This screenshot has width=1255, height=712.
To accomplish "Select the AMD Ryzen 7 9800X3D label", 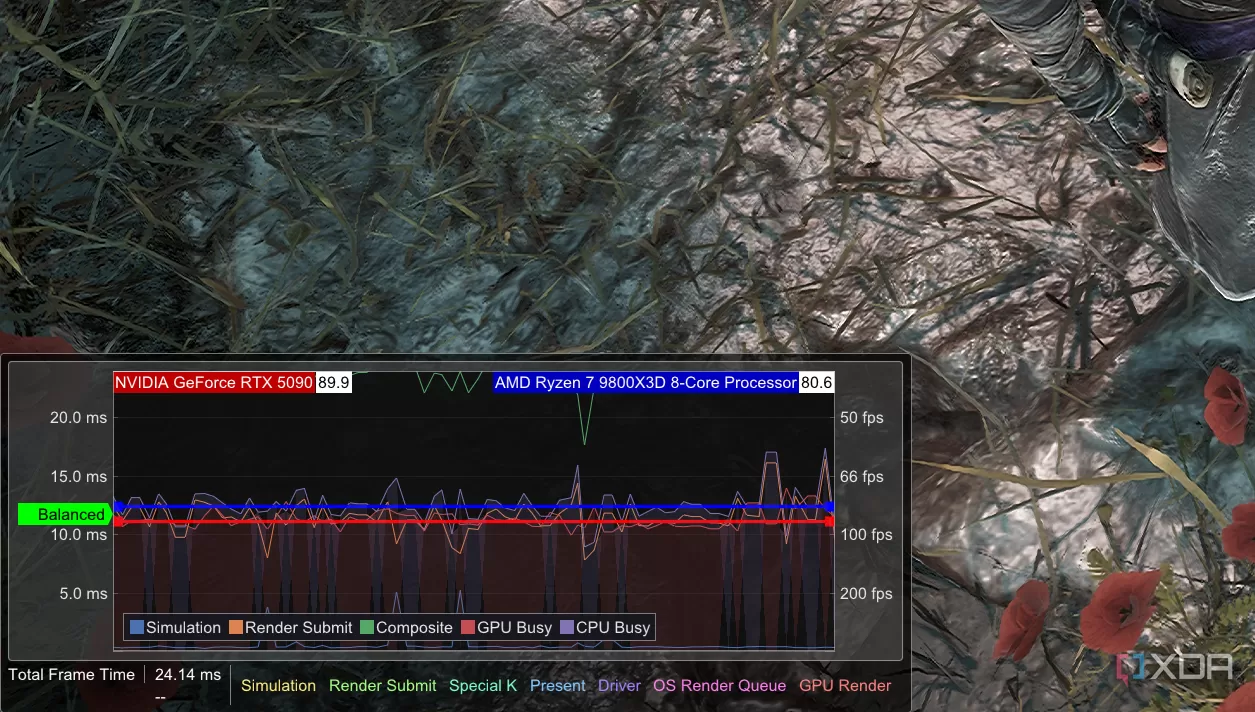I will pyautogui.click(x=645, y=382).
